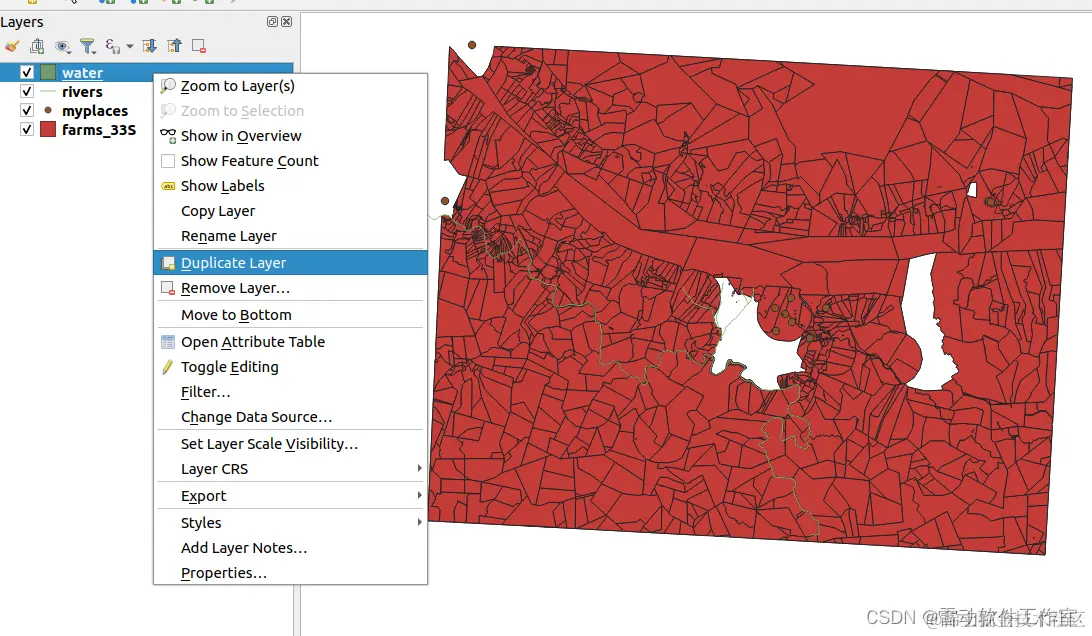Viewport: 1092px width, 636px height.
Task: Click the Layers panel title
Action: [x=22, y=22]
